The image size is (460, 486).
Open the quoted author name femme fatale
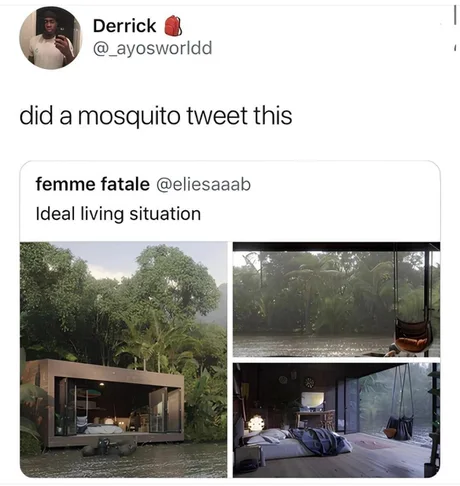(x=92, y=184)
